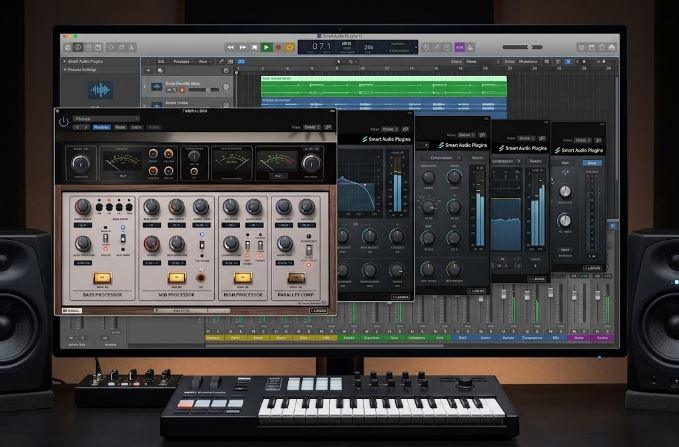Toggle the Bass Processor yellow ON button
Viewport: 679px width, 447px height.
point(102,278)
